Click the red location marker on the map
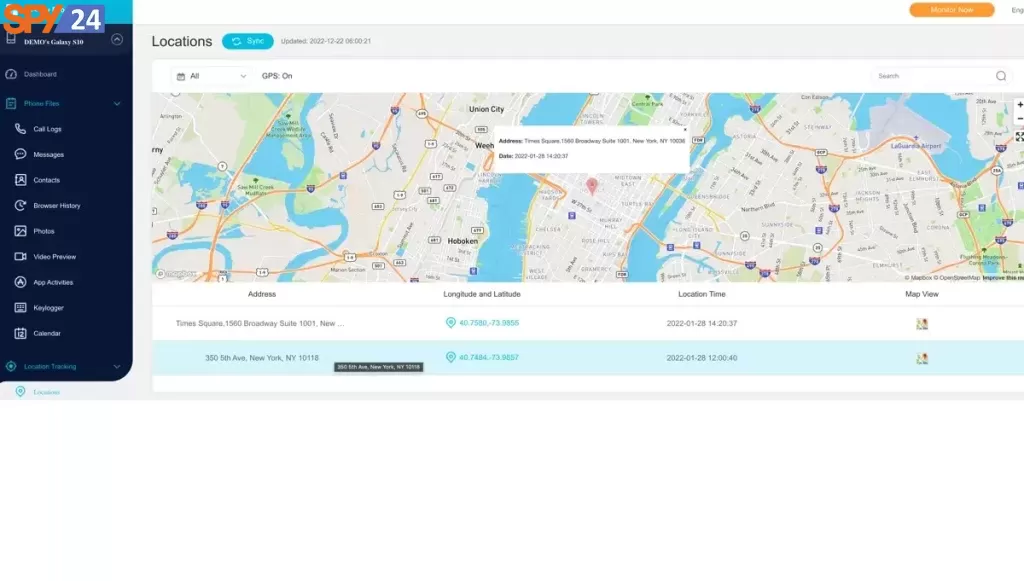Viewport: 1024px width, 581px height. (x=592, y=186)
